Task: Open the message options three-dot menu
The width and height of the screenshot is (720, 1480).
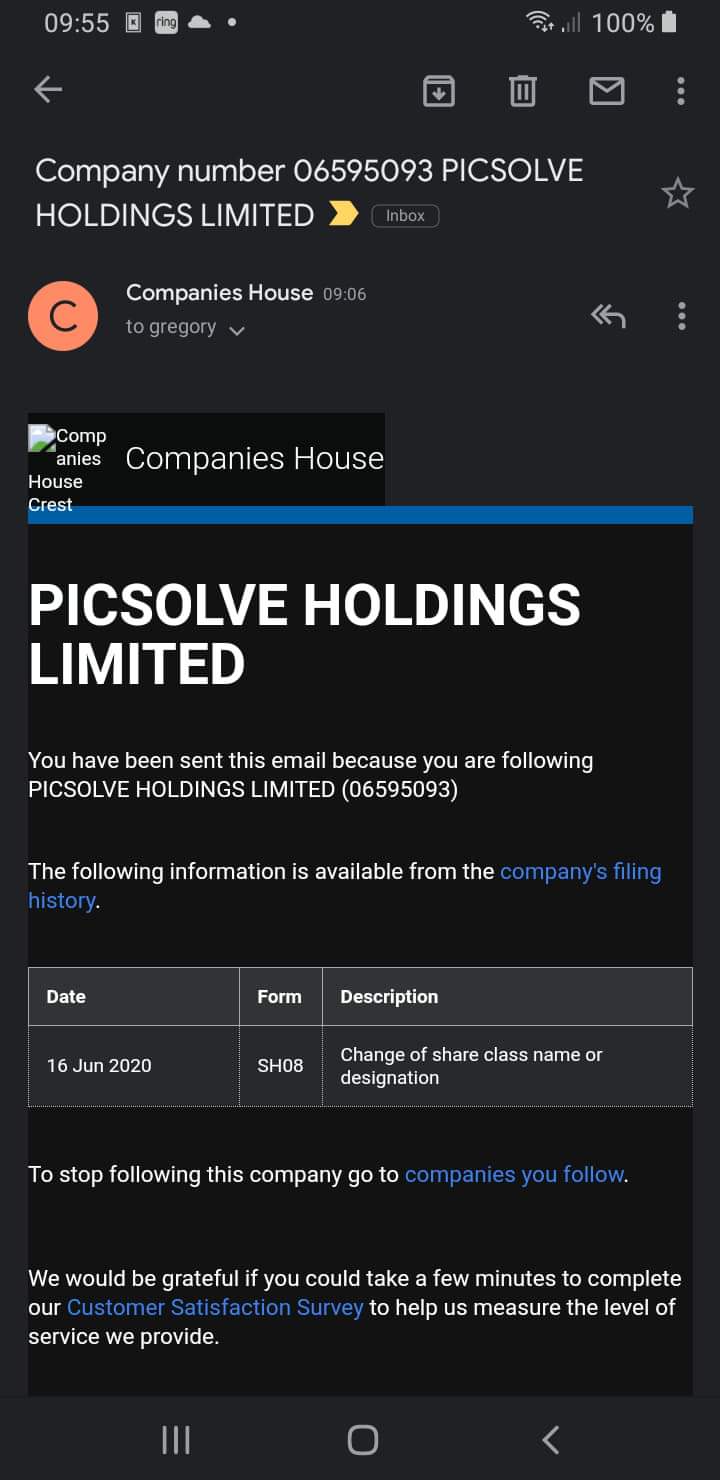Action: pos(681,316)
